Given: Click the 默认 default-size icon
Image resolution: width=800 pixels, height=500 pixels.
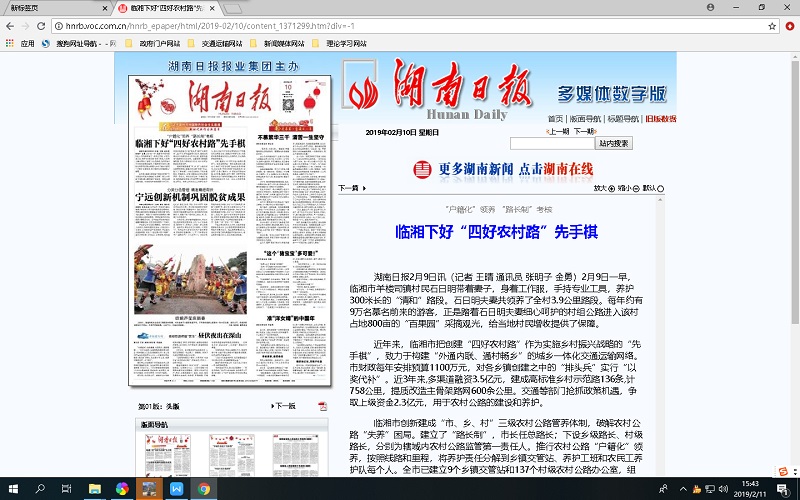Looking at the screenshot, I should click(x=660, y=189).
